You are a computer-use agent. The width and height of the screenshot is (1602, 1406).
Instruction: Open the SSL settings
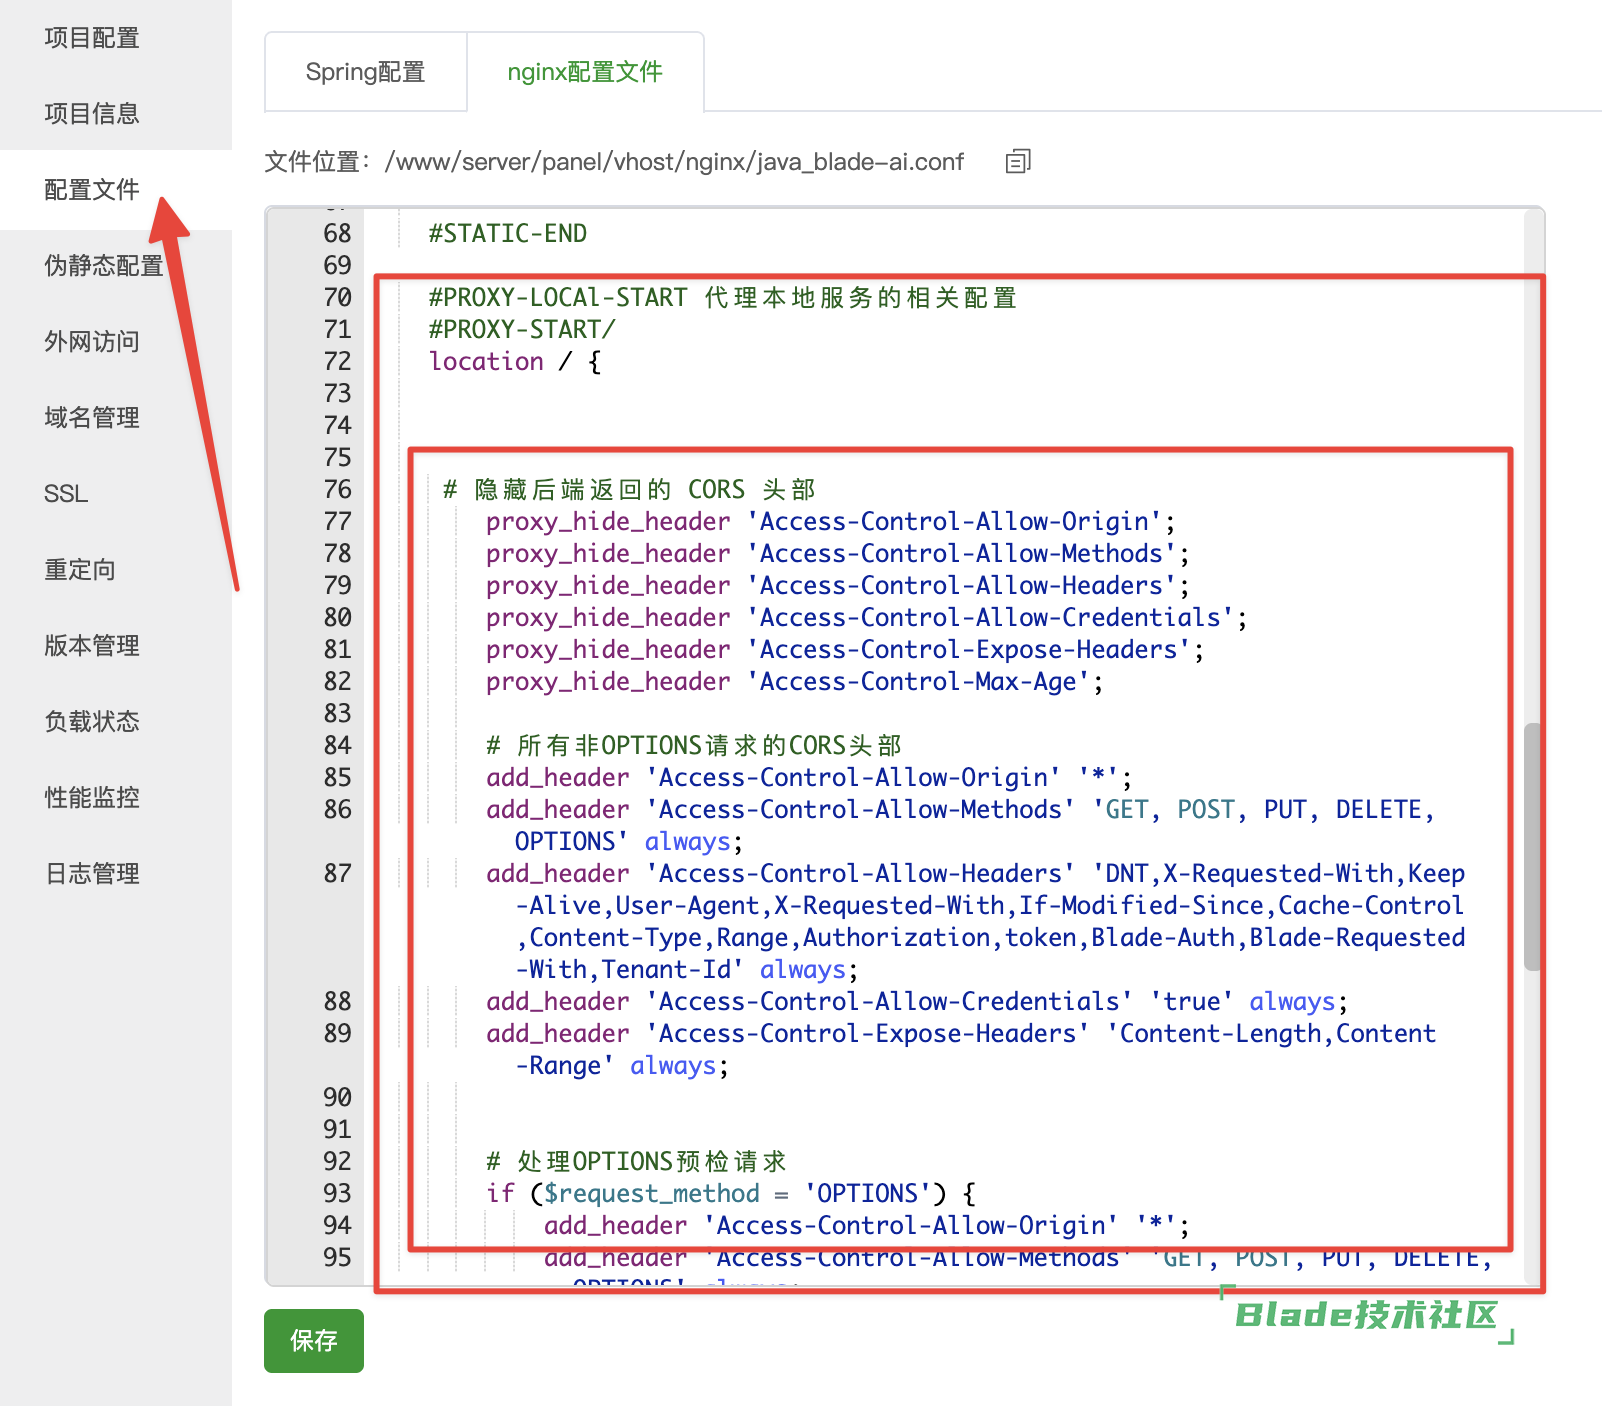[66, 494]
